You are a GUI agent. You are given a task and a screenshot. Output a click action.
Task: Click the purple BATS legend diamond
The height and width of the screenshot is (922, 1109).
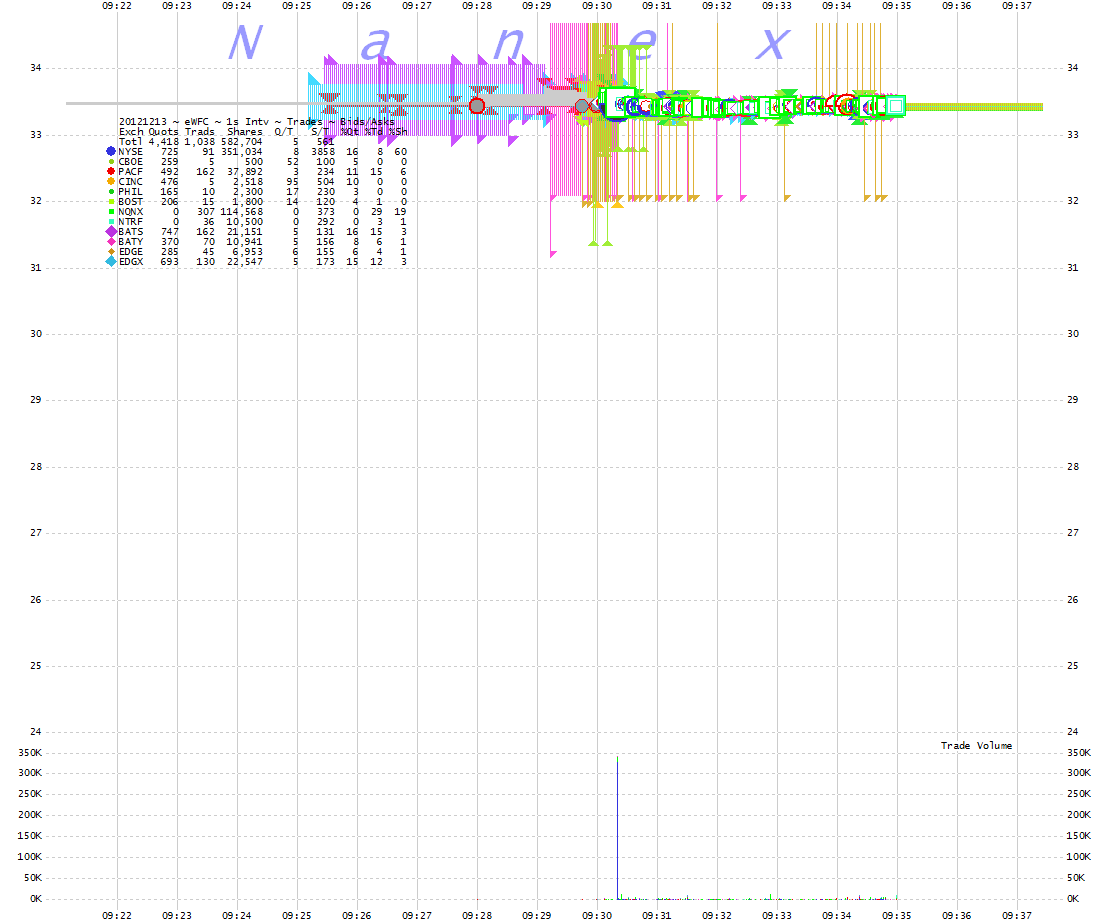coord(111,231)
